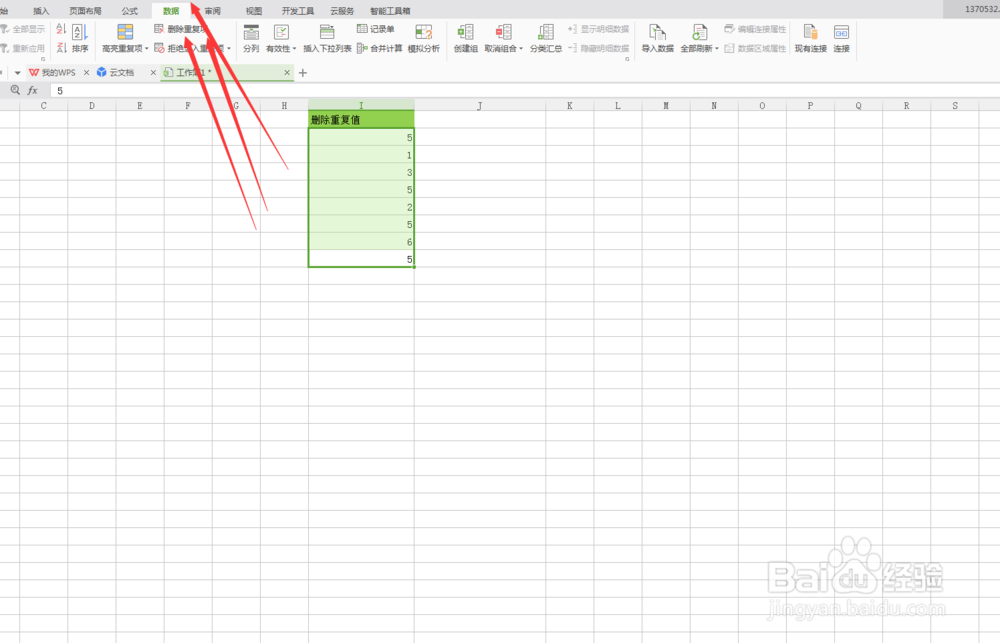Click the magnifier icon beside the formula bar

15,90
